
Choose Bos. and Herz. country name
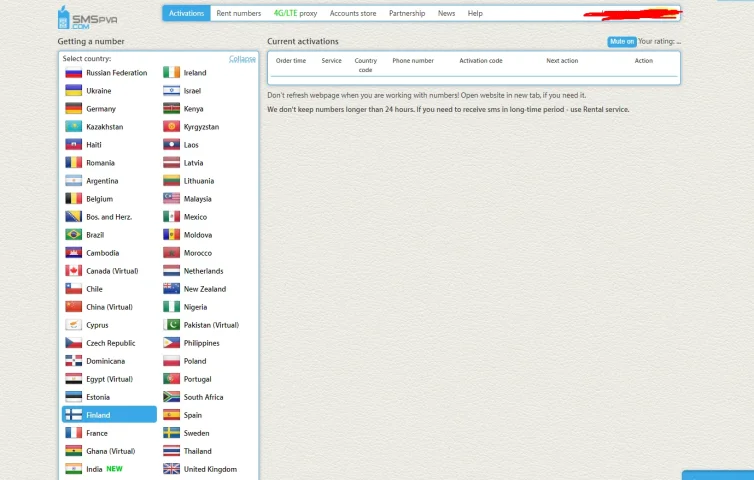coord(109,217)
